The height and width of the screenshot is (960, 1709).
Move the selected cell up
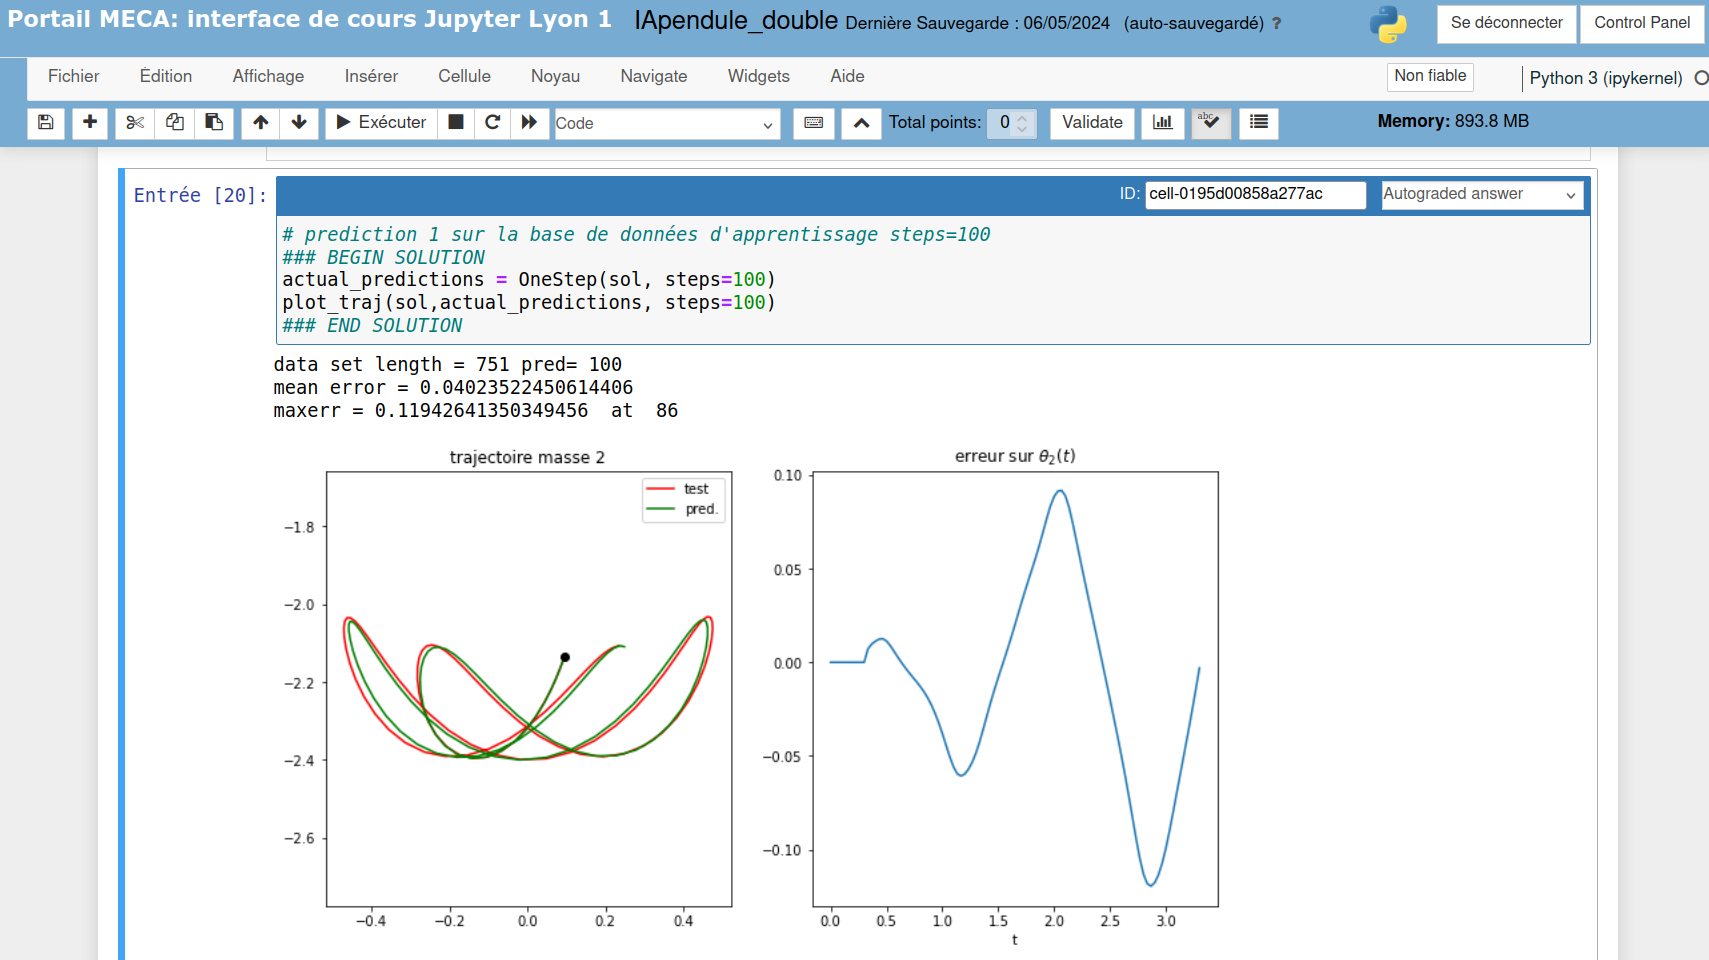(x=261, y=122)
